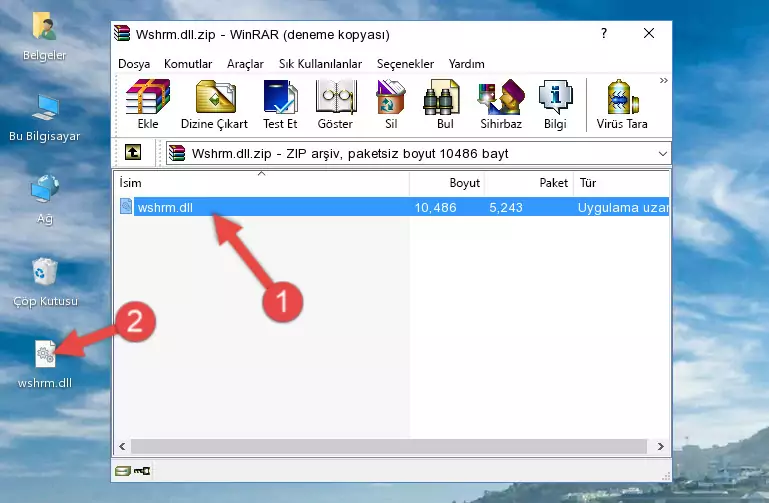Screen dimensions: 769x503
Task: Open the Komutlar menu
Action: 188,64
